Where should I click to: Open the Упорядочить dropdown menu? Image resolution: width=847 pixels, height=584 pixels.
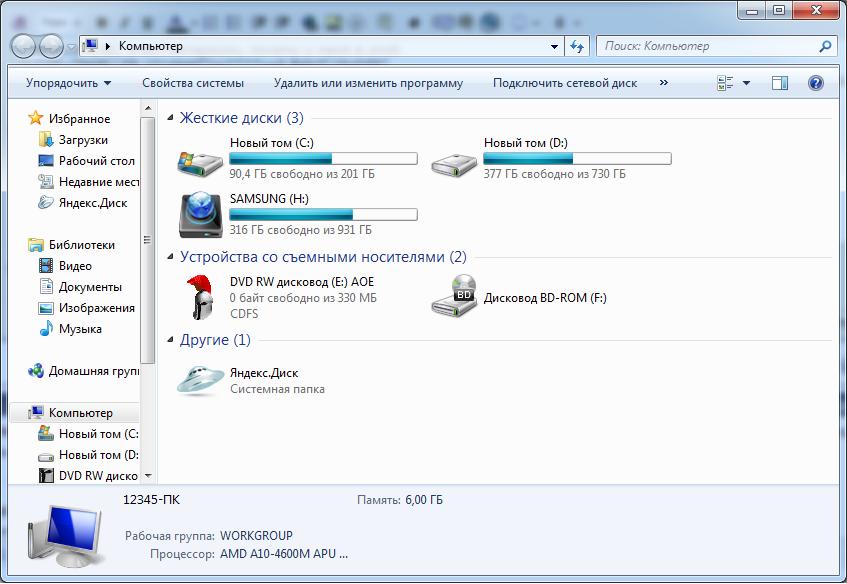(68, 83)
